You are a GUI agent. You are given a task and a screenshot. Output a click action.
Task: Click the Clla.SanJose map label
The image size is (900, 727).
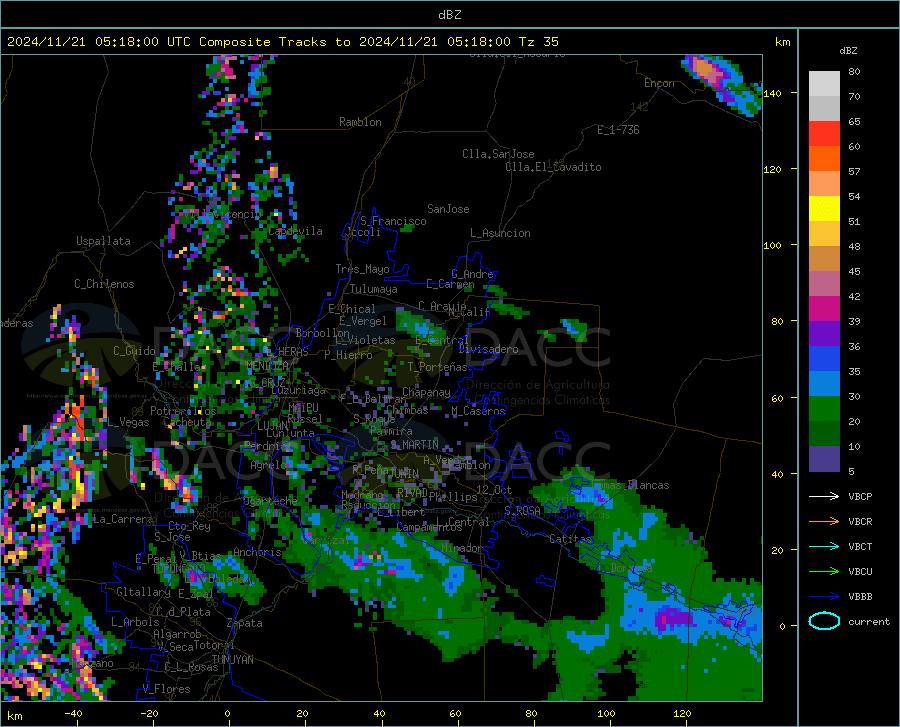(498, 154)
